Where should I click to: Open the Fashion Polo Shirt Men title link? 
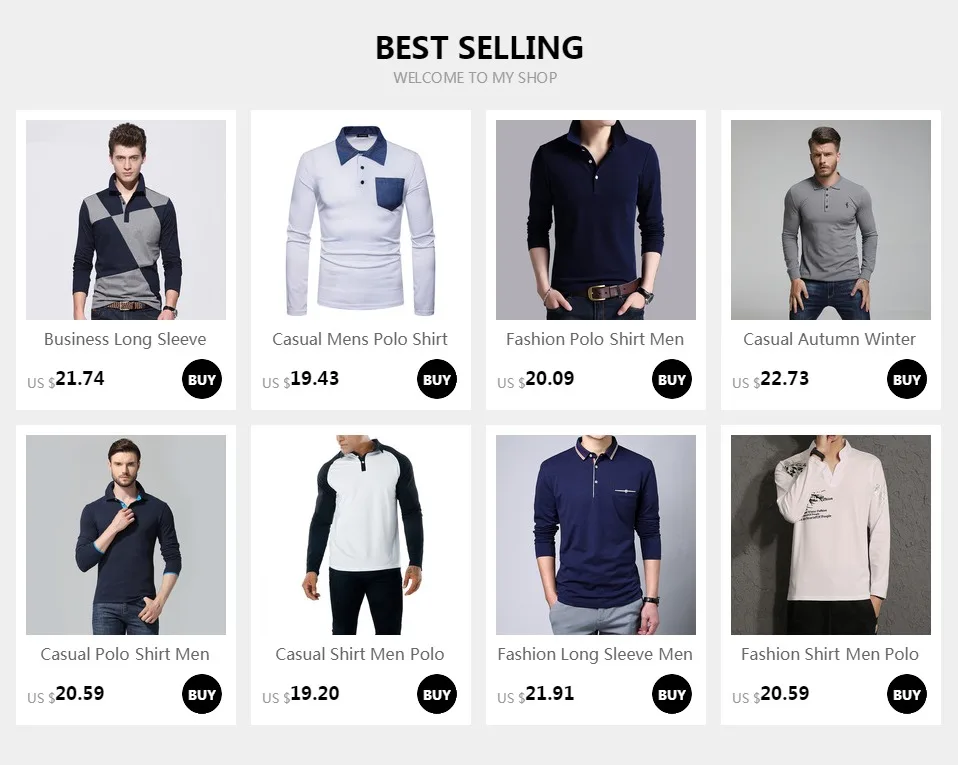coord(595,339)
